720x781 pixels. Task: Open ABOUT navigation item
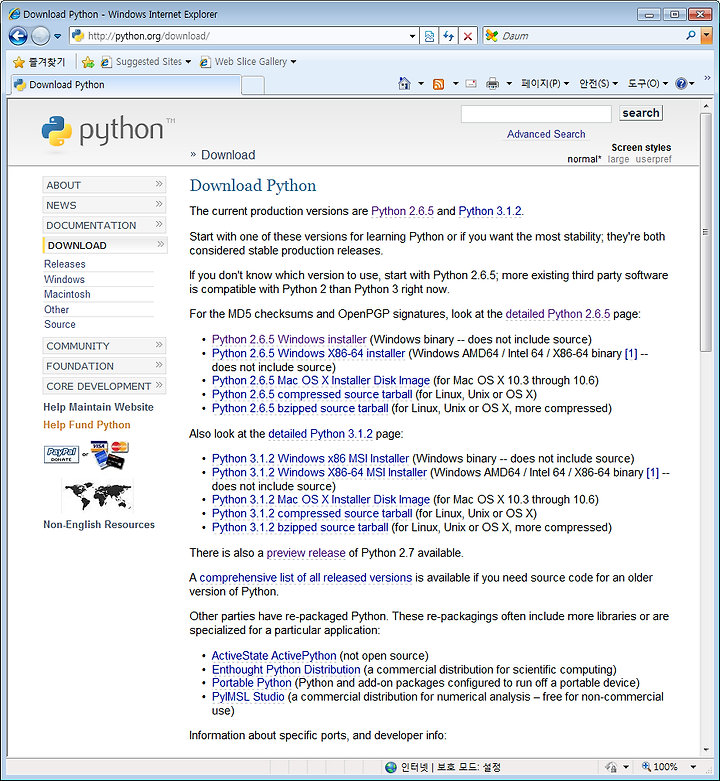coord(104,185)
